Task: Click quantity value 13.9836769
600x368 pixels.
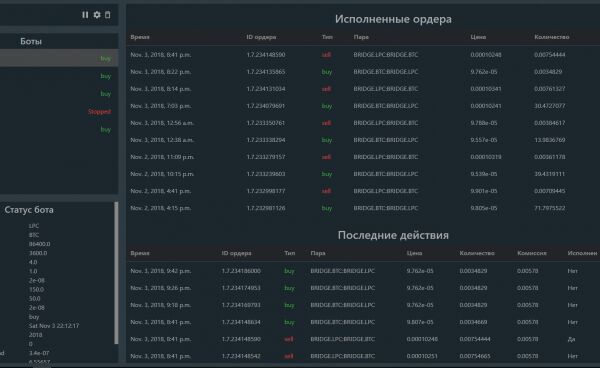Action: click(549, 140)
